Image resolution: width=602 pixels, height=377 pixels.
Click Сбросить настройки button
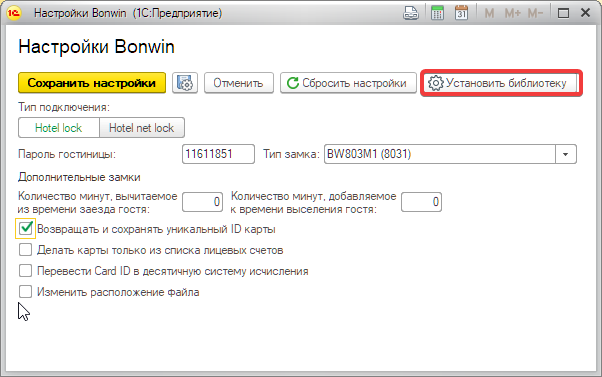click(348, 83)
